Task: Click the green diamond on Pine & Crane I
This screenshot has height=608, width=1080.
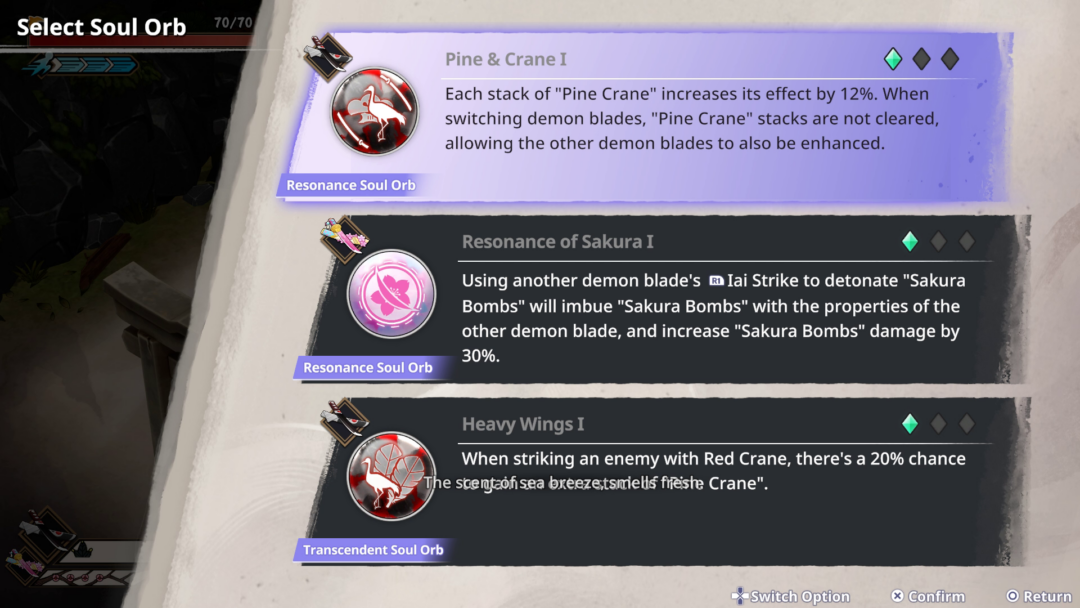Action: tap(893, 59)
